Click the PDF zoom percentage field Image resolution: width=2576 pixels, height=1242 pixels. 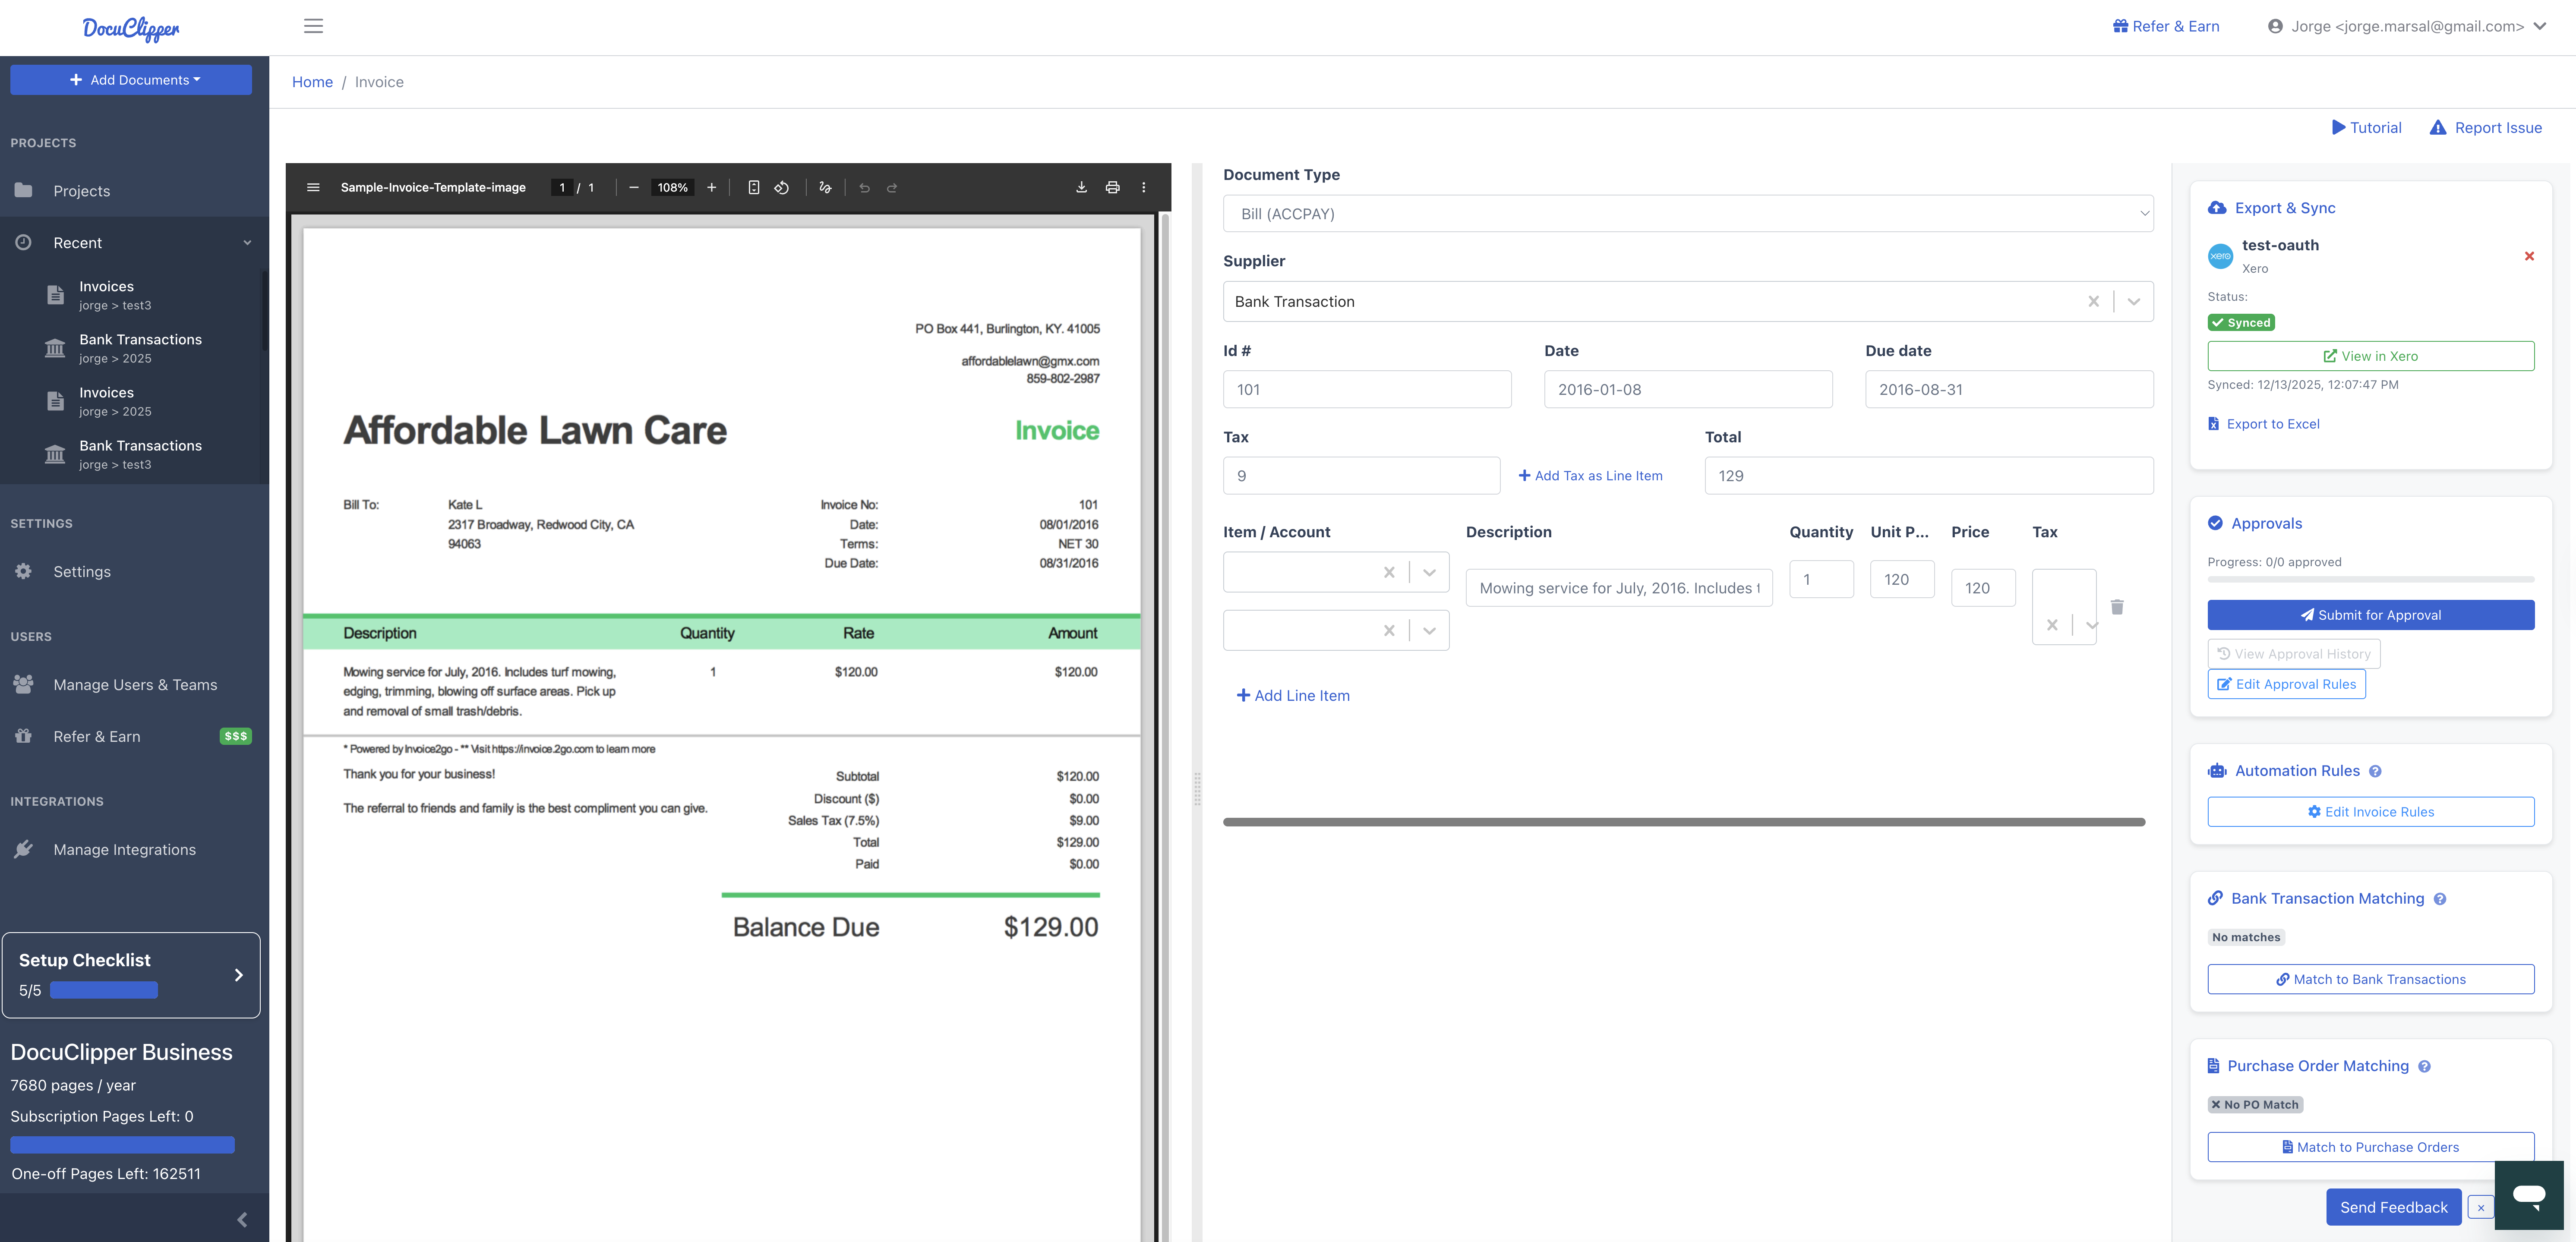(x=672, y=188)
